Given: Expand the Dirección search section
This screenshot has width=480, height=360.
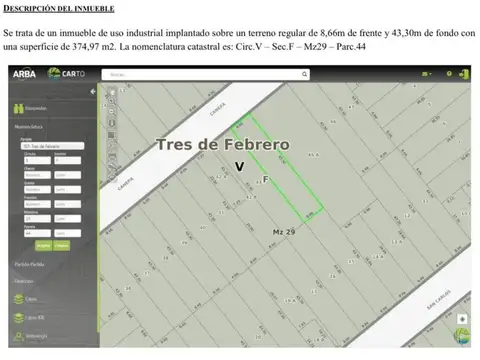Looking at the screenshot, I should coord(24,281).
